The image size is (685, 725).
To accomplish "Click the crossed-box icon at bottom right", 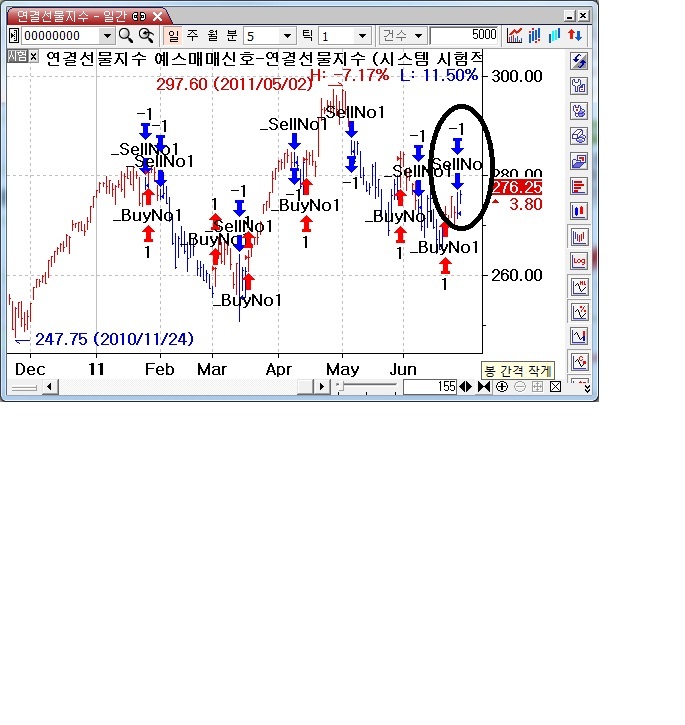I will click(555, 387).
